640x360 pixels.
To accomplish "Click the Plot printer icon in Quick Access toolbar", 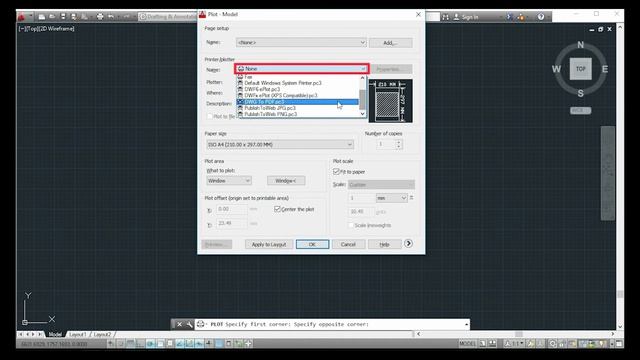I will 100,17.
